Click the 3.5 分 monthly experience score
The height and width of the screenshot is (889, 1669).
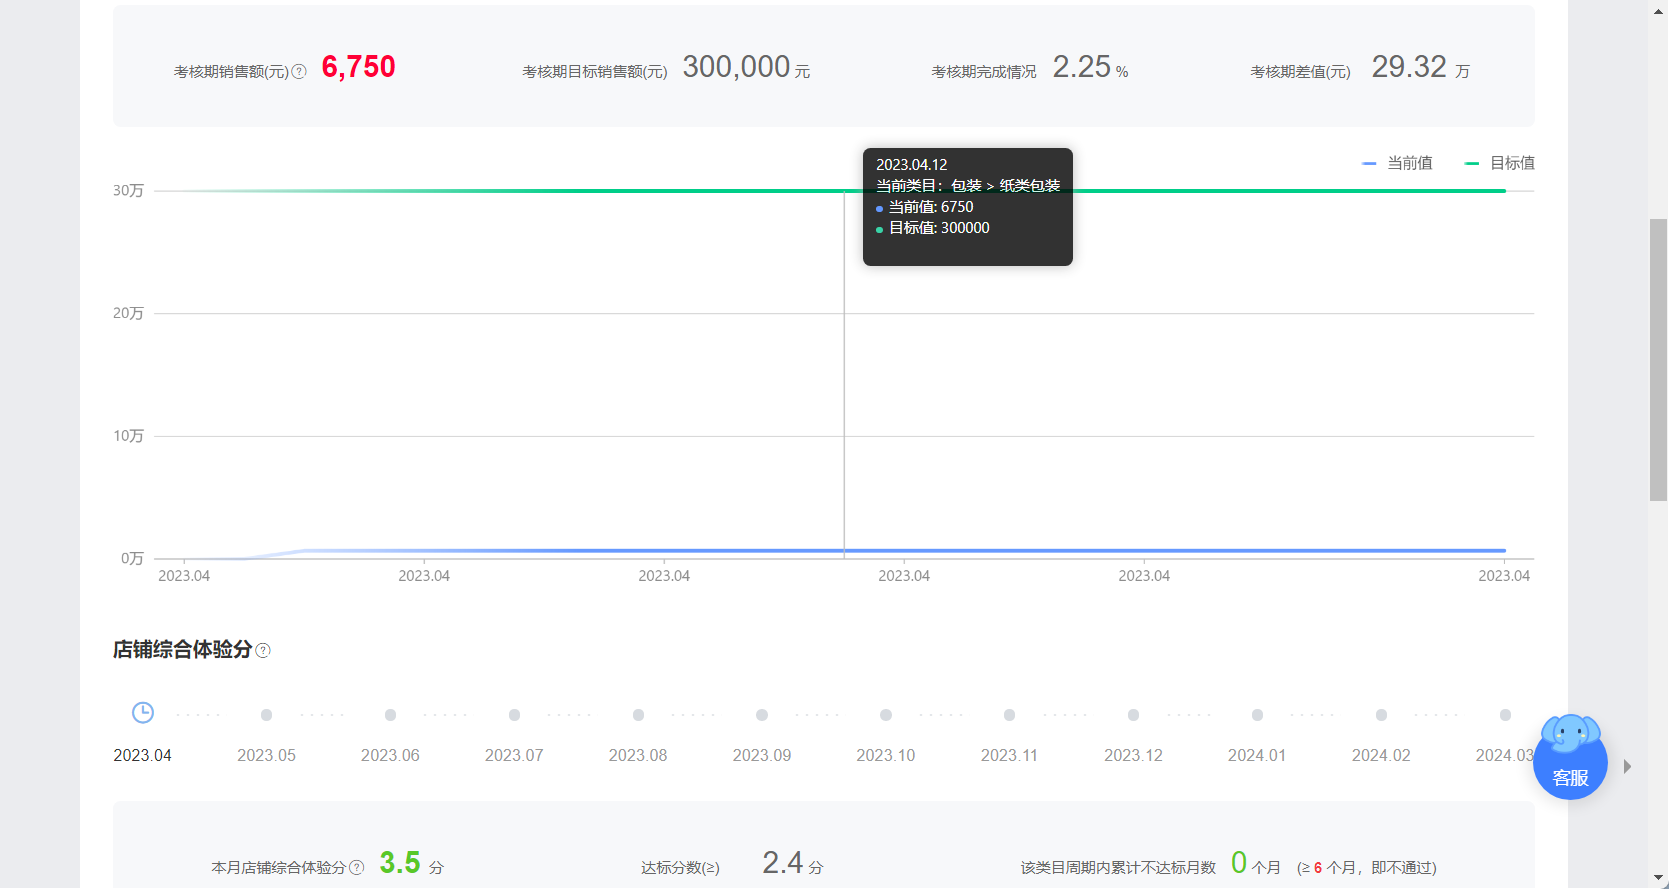pyautogui.click(x=411, y=863)
